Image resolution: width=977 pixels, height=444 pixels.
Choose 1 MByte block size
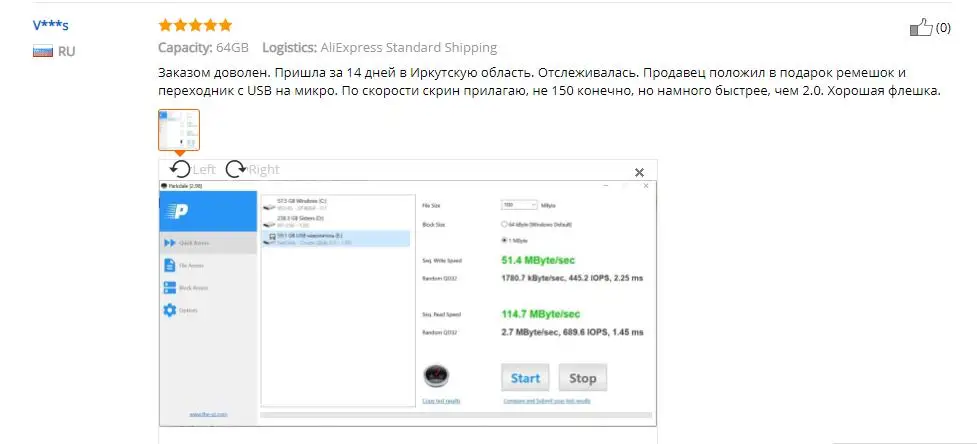tap(515, 240)
